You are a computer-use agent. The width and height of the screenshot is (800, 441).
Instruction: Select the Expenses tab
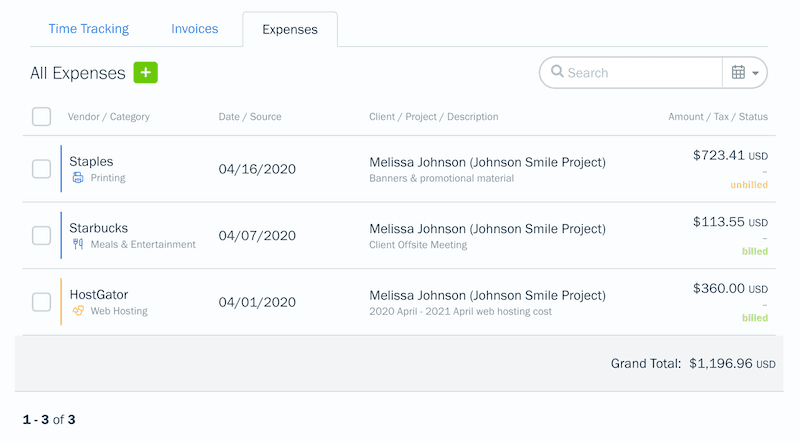[290, 30]
